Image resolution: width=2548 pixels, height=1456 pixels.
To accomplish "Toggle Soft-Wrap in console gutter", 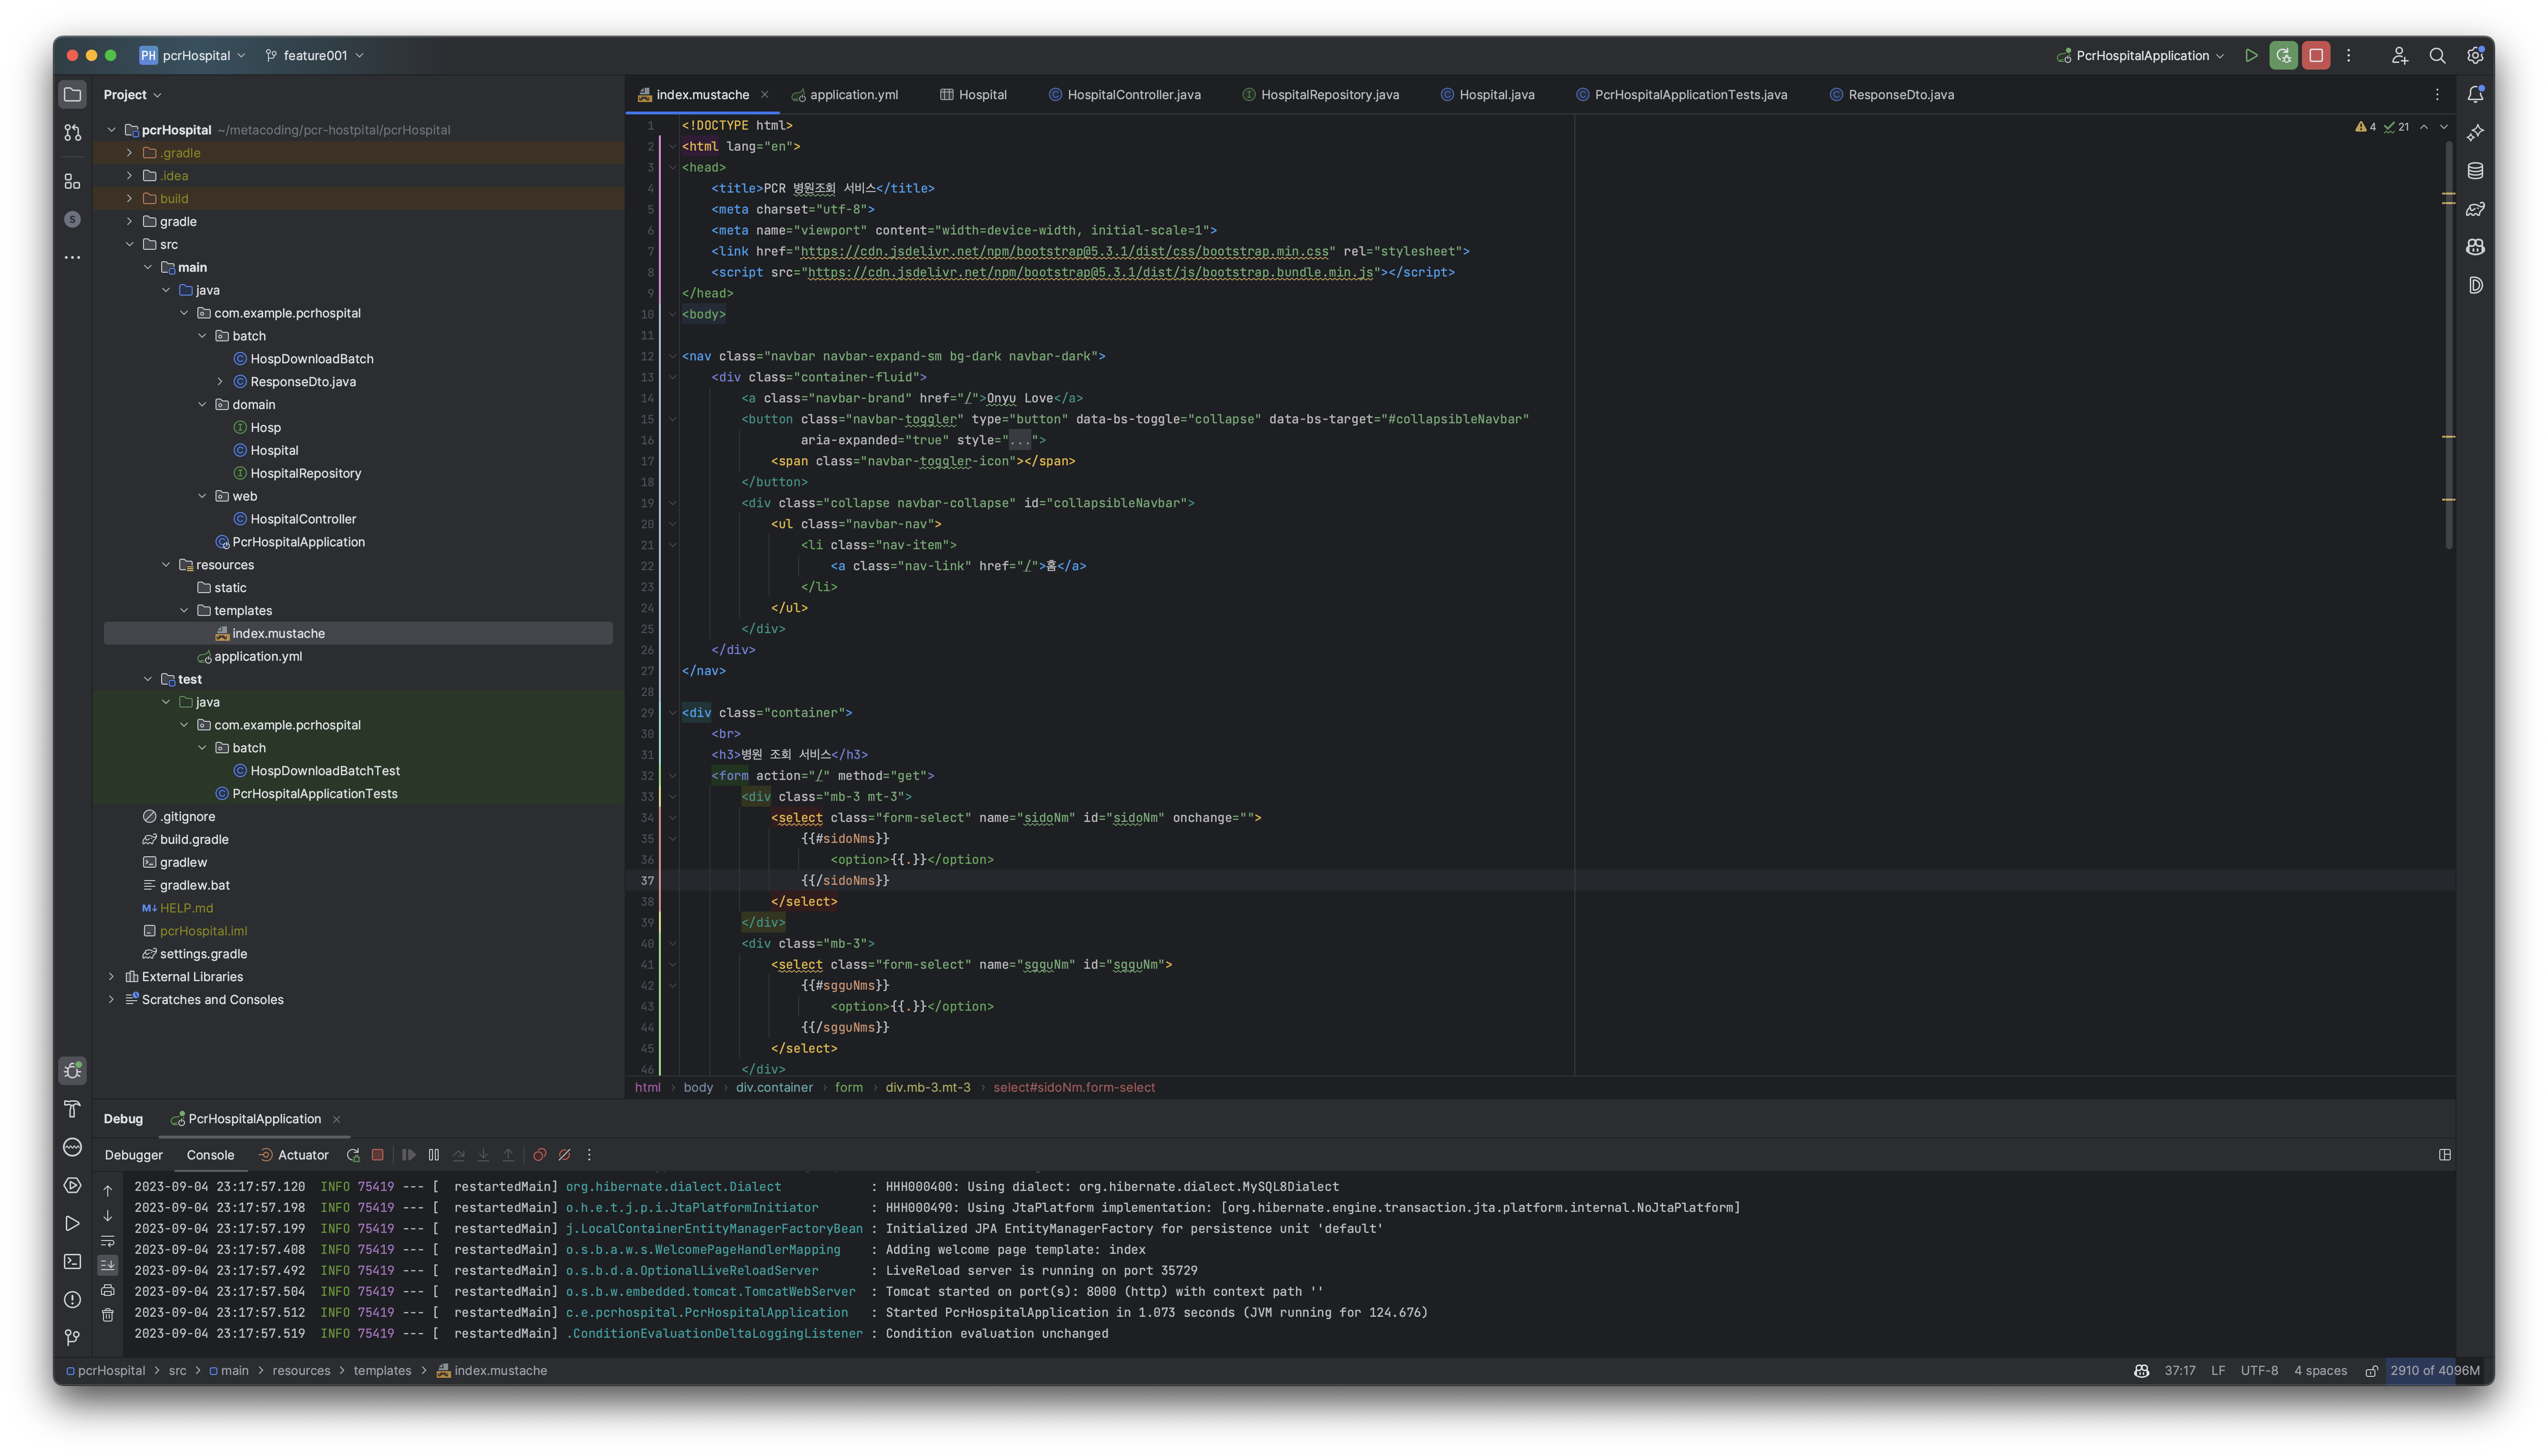I will [108, 1241].
